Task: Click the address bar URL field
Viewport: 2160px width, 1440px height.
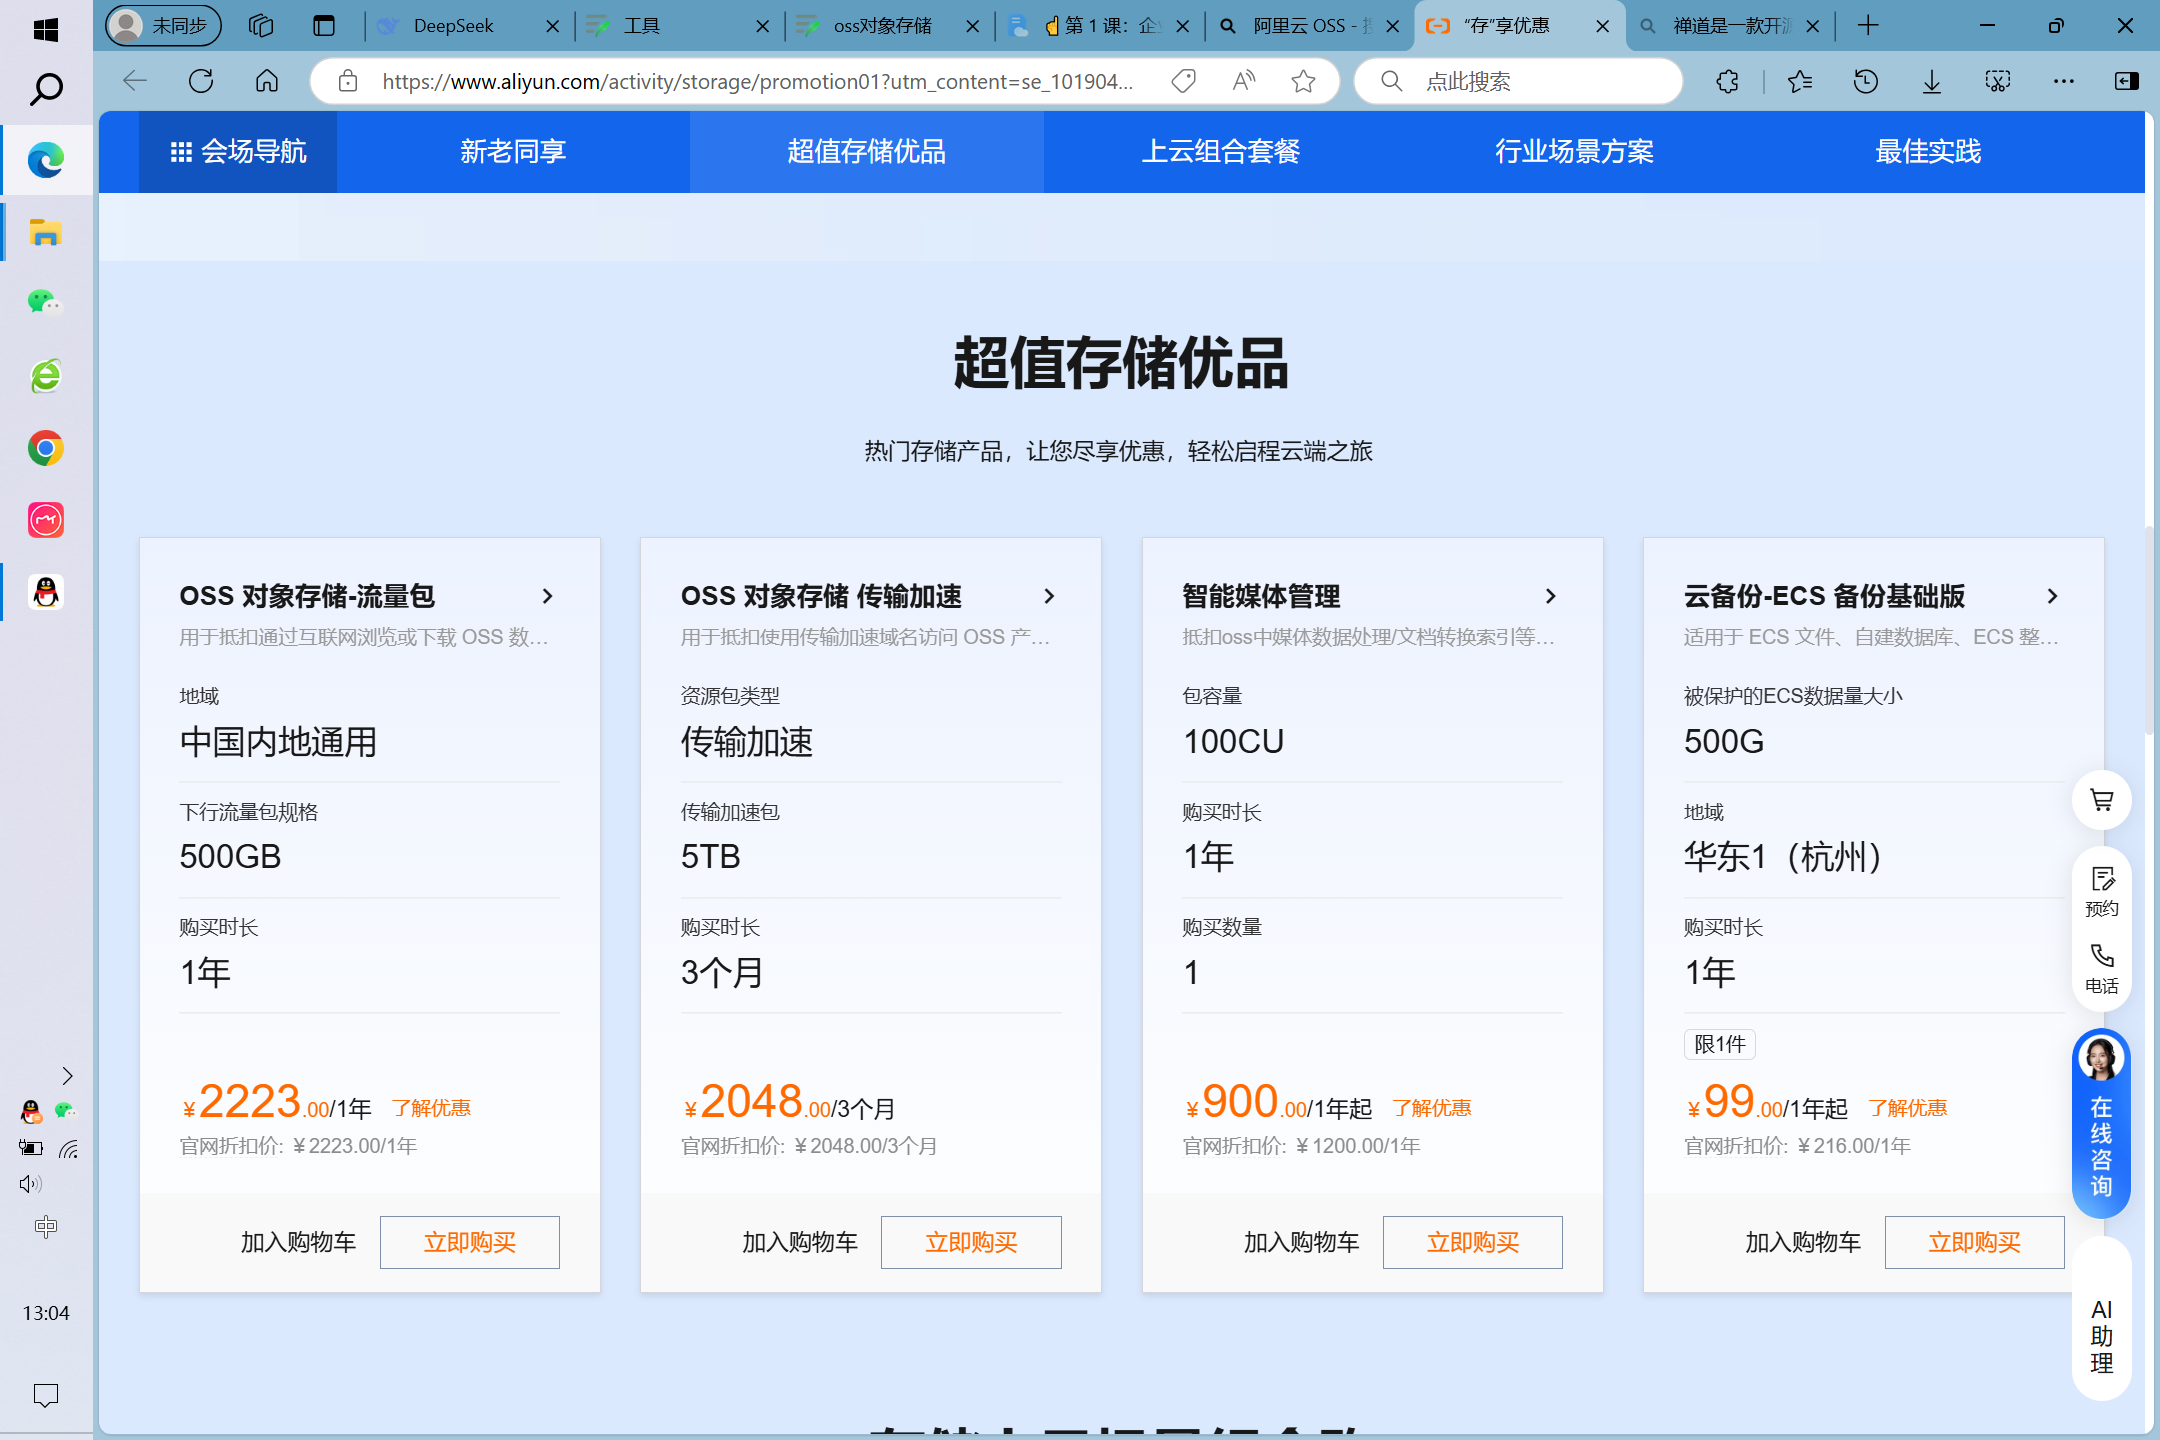Action: click(758, 81)
